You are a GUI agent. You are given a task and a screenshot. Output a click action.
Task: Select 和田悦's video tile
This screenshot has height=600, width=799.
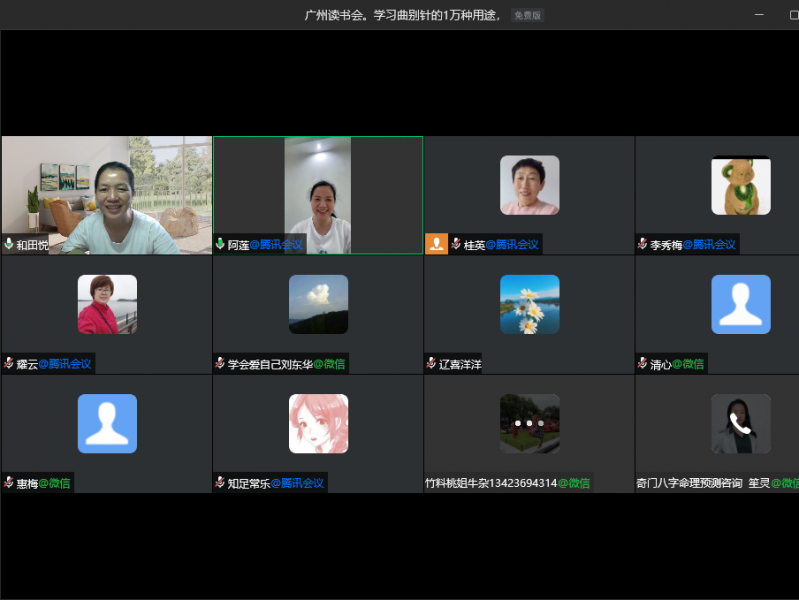[106, 190]
